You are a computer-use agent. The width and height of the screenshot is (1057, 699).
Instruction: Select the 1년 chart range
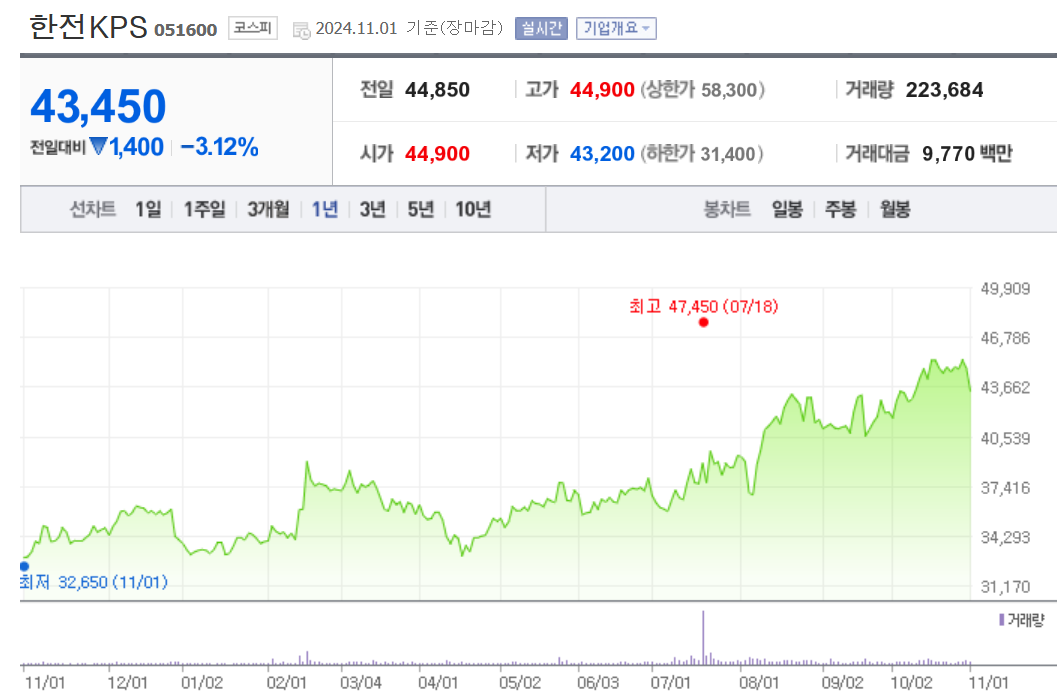coord(324,209)
